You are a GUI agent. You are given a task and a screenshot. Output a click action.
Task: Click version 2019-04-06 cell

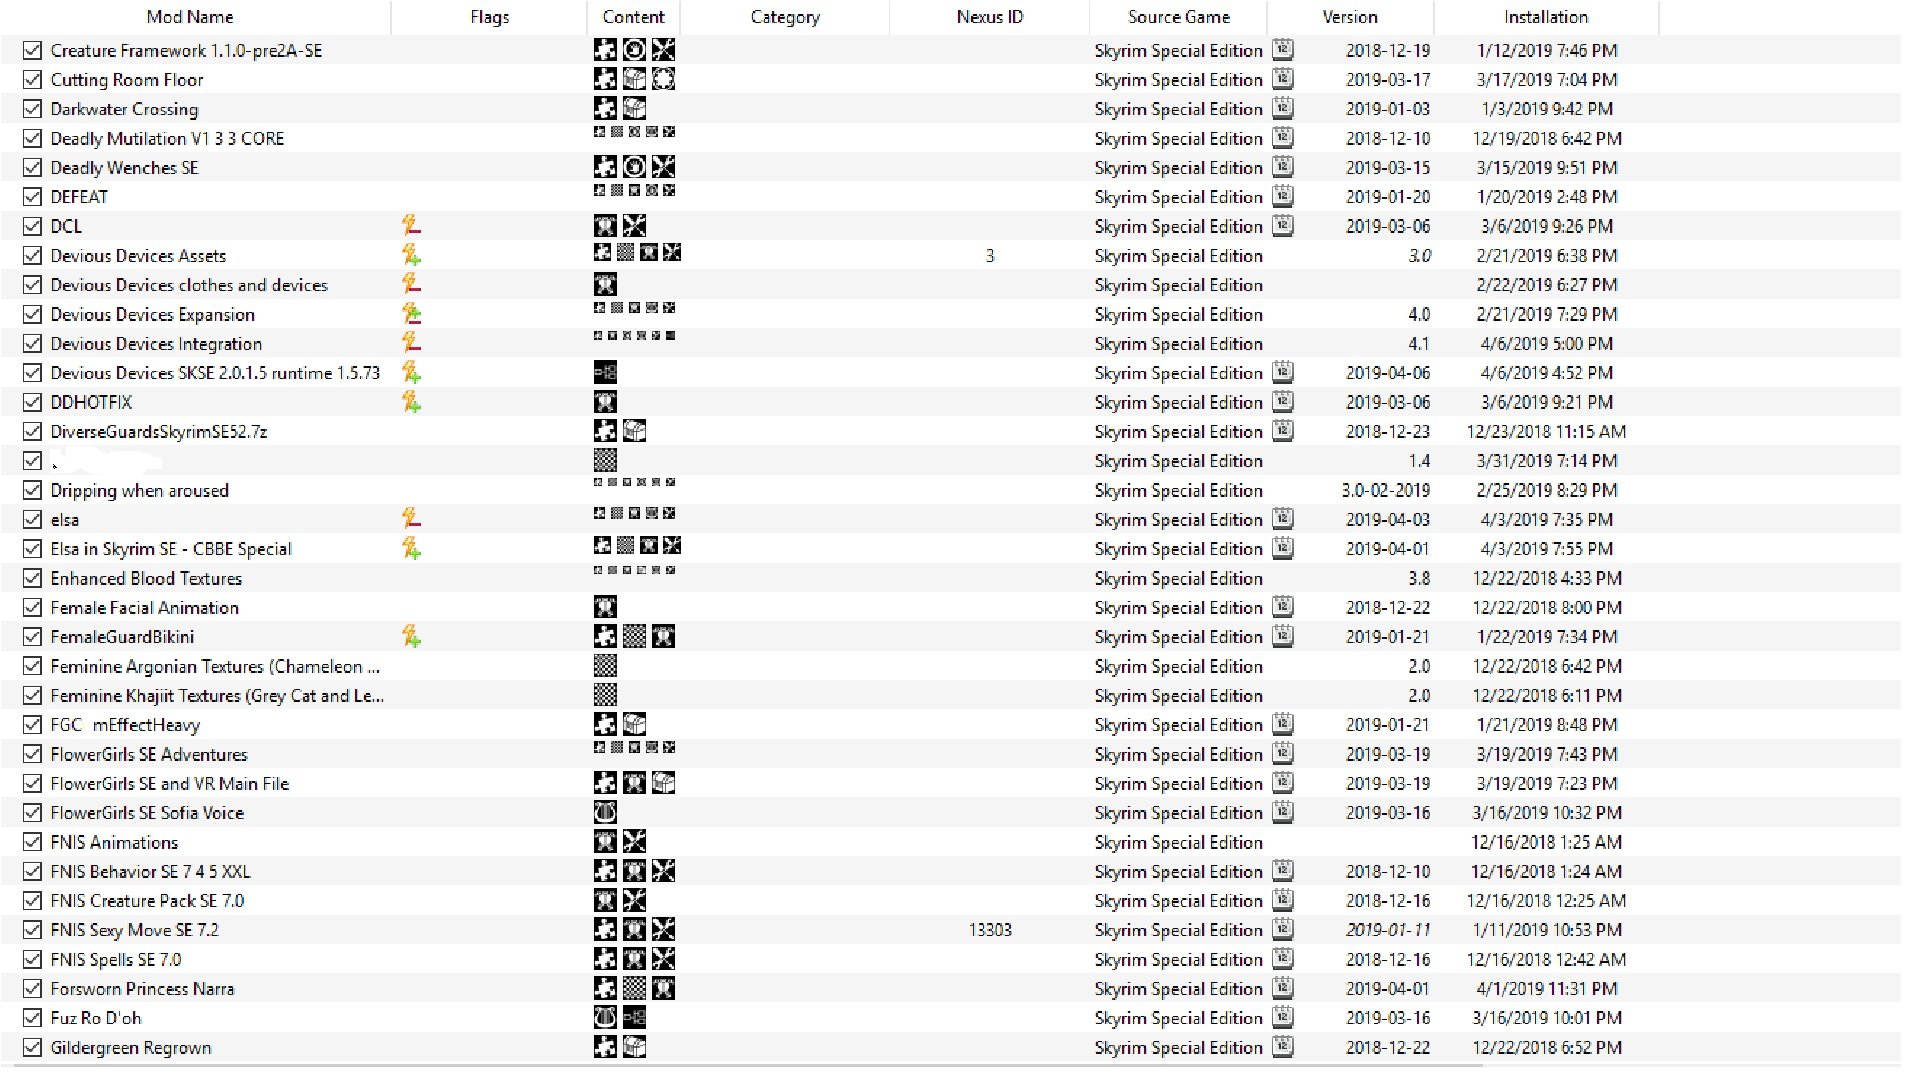click(x=1387, y=373)
